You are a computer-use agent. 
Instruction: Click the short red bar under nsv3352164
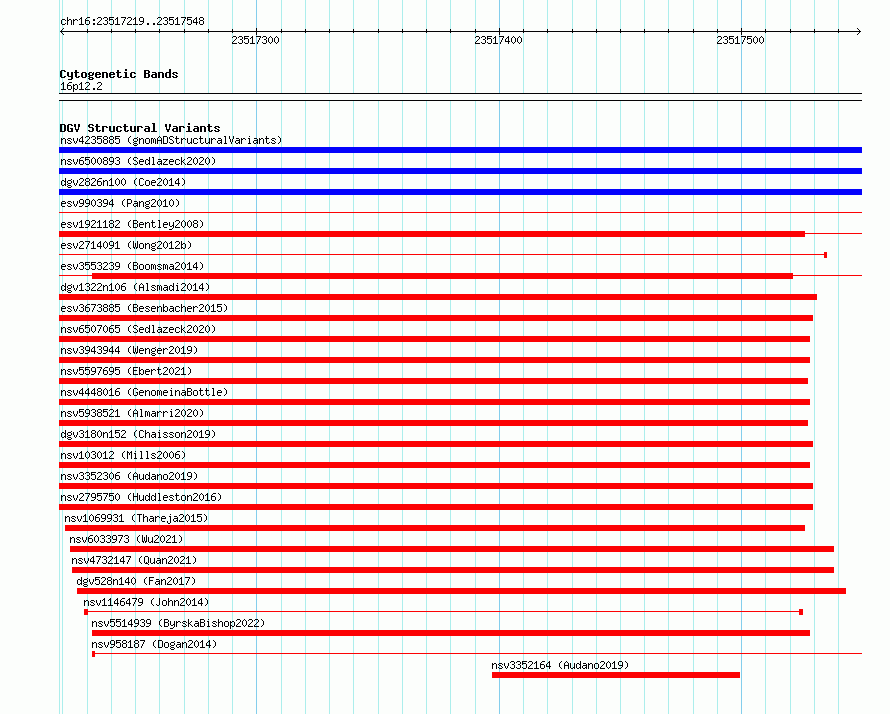[616, 675]
